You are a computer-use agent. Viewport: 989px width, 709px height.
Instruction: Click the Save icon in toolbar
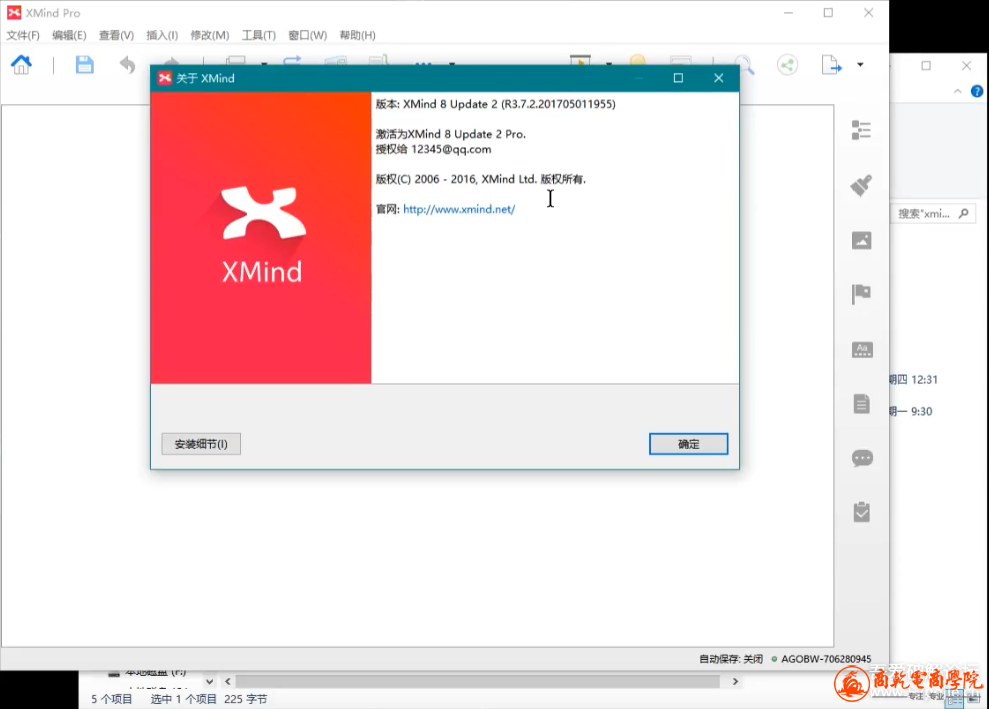[x=85, y=65]
